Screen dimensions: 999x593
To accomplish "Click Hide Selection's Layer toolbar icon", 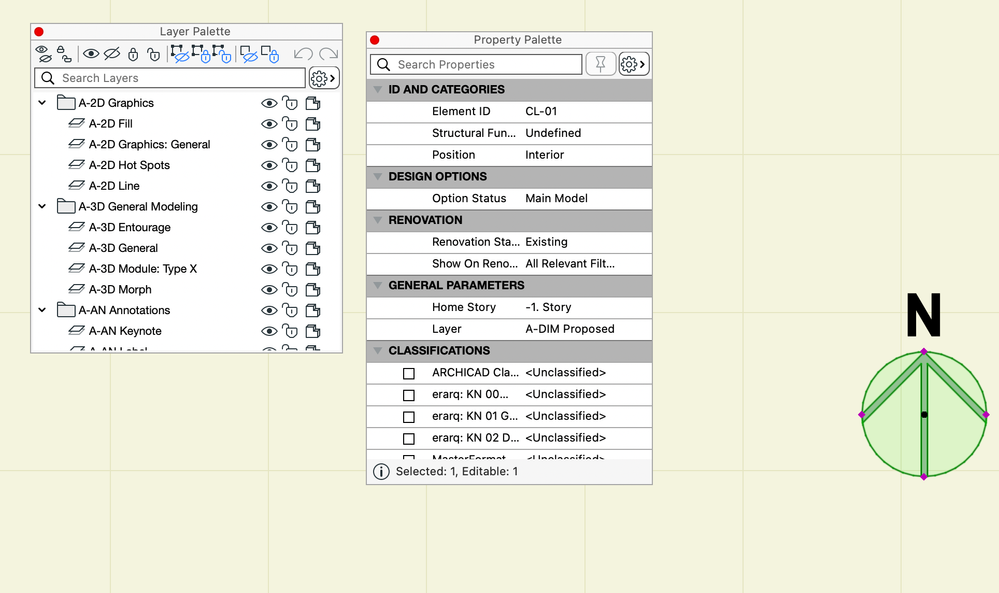I will point(179,54).
